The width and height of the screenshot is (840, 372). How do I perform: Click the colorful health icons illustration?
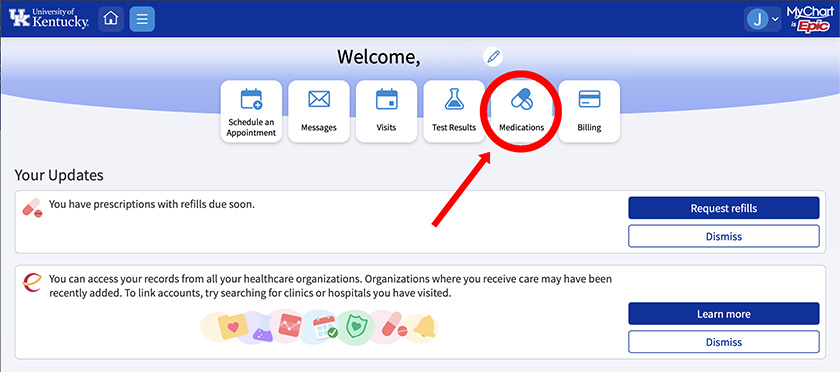pyautogui.click(x=319, y=326)
